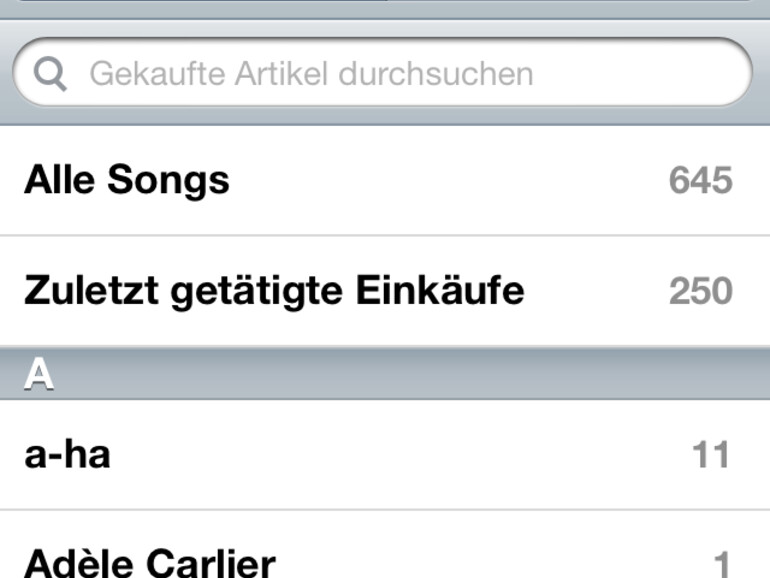The width and height of the screenshot is (770, 578).
Task: Click the blank area in the Adèle Carlier row
Action: pos(480,562)
